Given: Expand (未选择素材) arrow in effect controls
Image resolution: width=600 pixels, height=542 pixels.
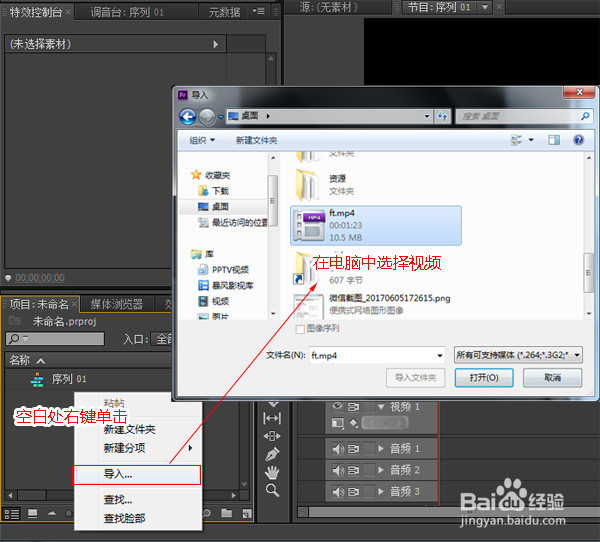Looking at the screenshot, I should click(216, 44).
